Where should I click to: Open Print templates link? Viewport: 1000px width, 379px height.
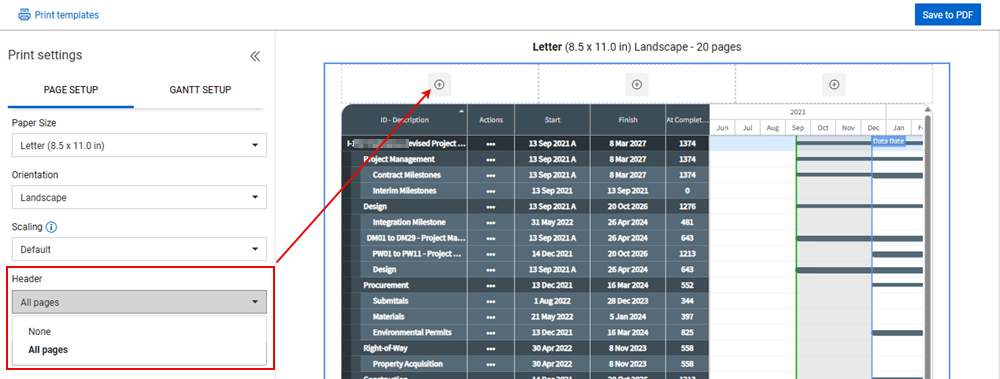point(66,15)
